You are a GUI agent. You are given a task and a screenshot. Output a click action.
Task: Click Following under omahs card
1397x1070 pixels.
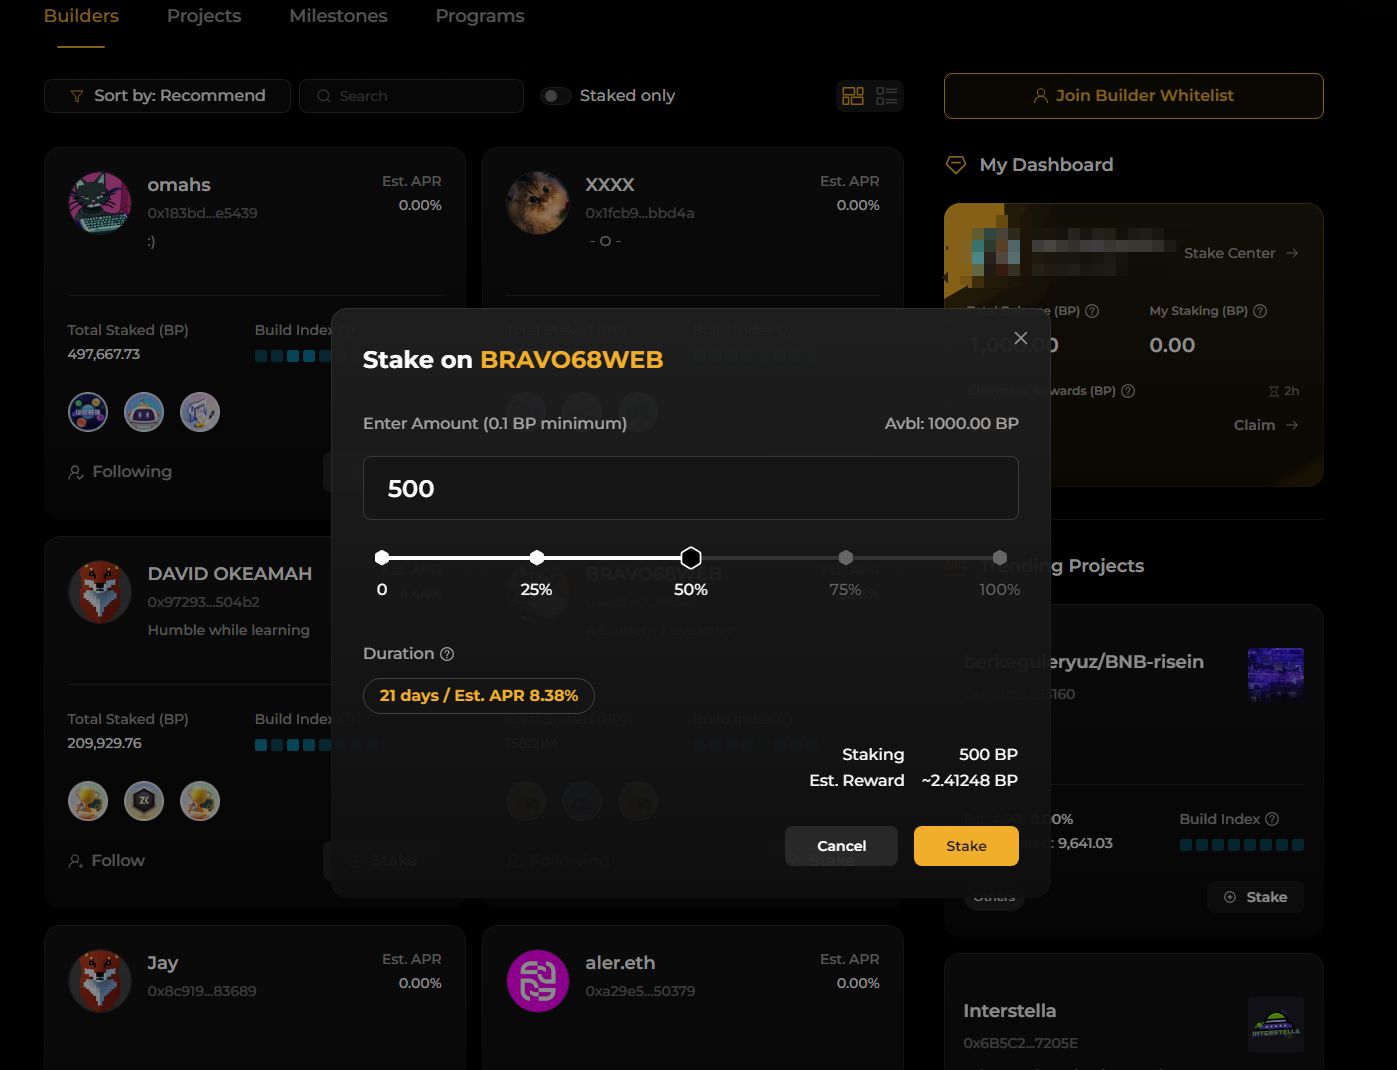pos(120,472)
